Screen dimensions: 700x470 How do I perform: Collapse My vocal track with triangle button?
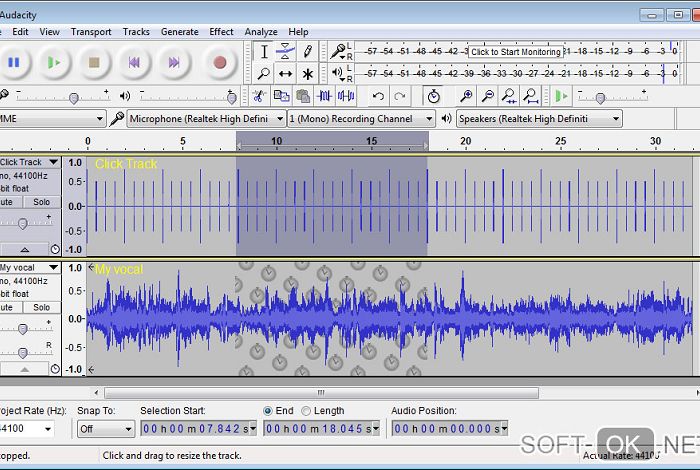[24, 369]
